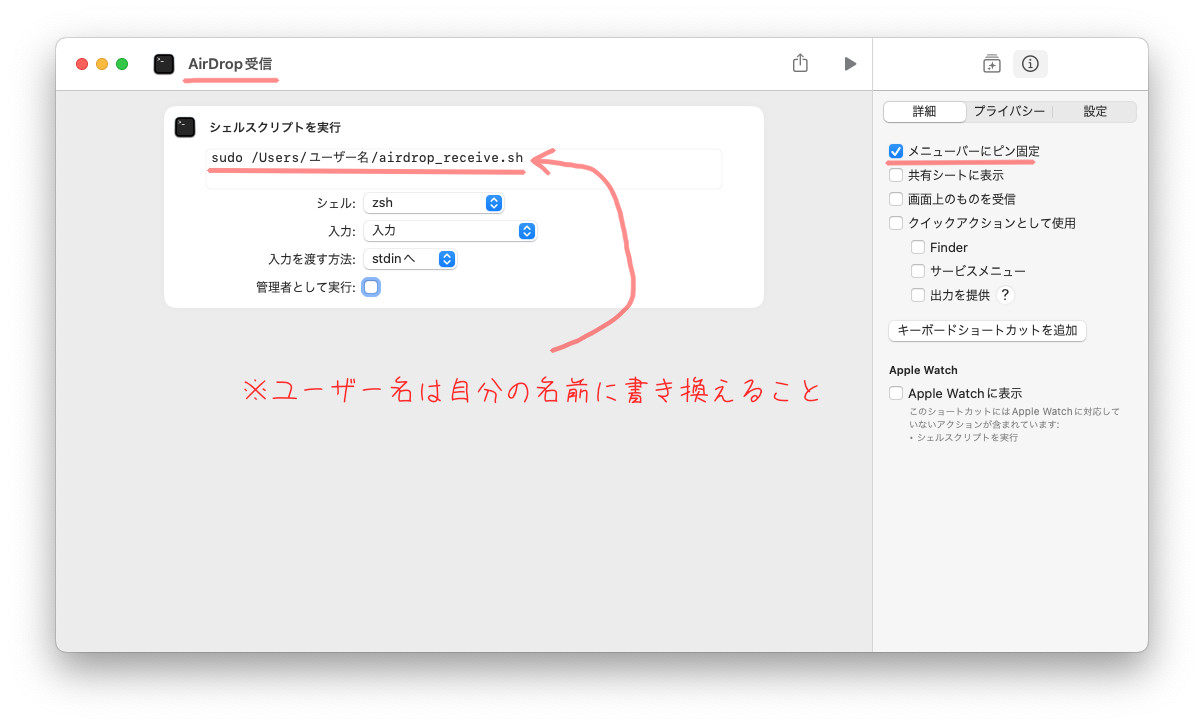Run the shortcut with the play button
This screenshot has width=1204, height=726.
coord(850,63)
